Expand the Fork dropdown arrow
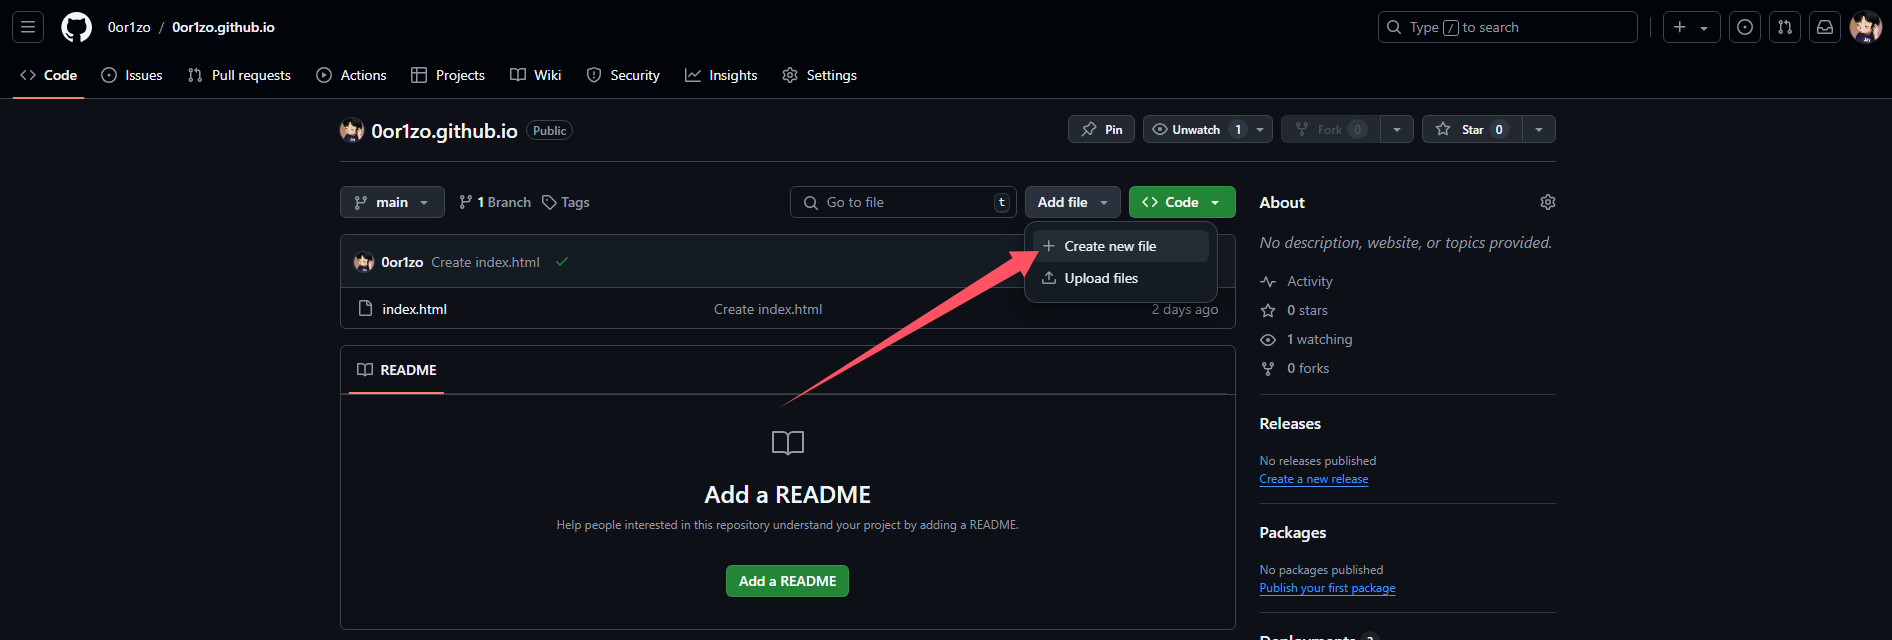The width and height of the screenshot is (1892, 640). pyautogui.click(x=1397, y=129)
